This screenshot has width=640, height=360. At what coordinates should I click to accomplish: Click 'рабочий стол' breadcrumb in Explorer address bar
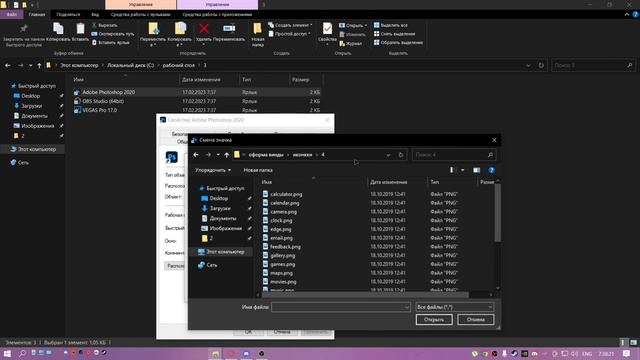178,65
